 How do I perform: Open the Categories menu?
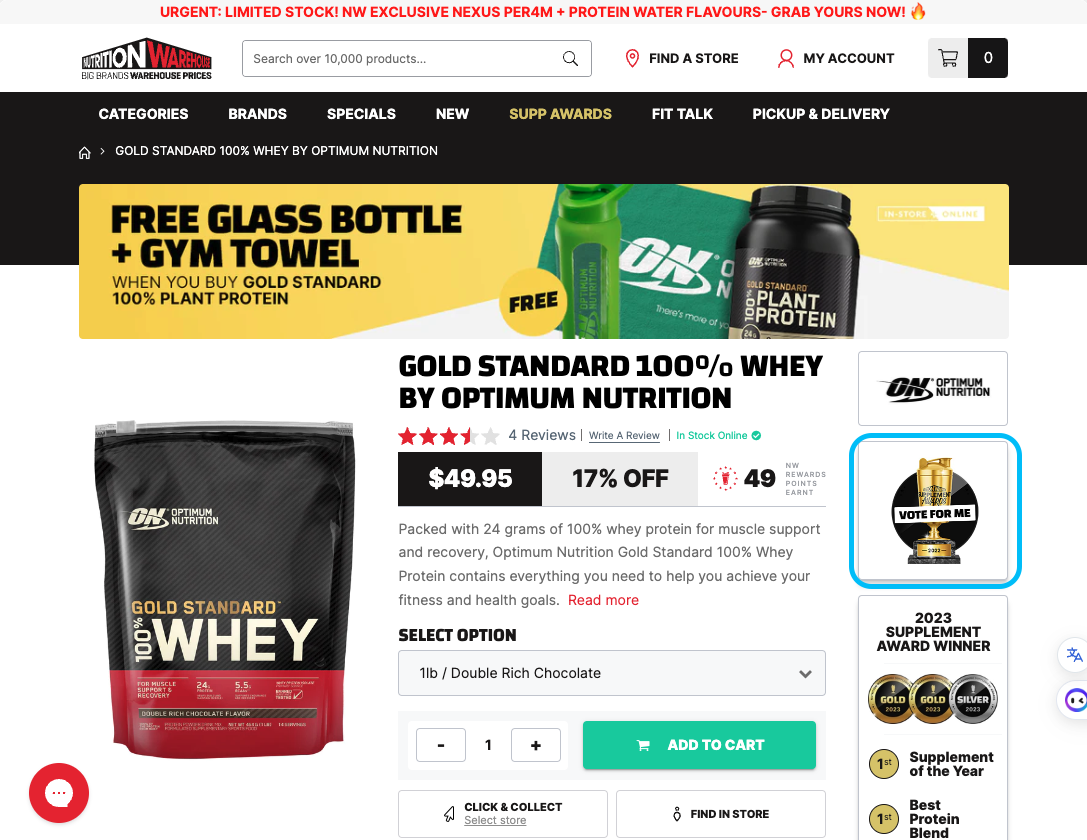click(x=144, y=114)
